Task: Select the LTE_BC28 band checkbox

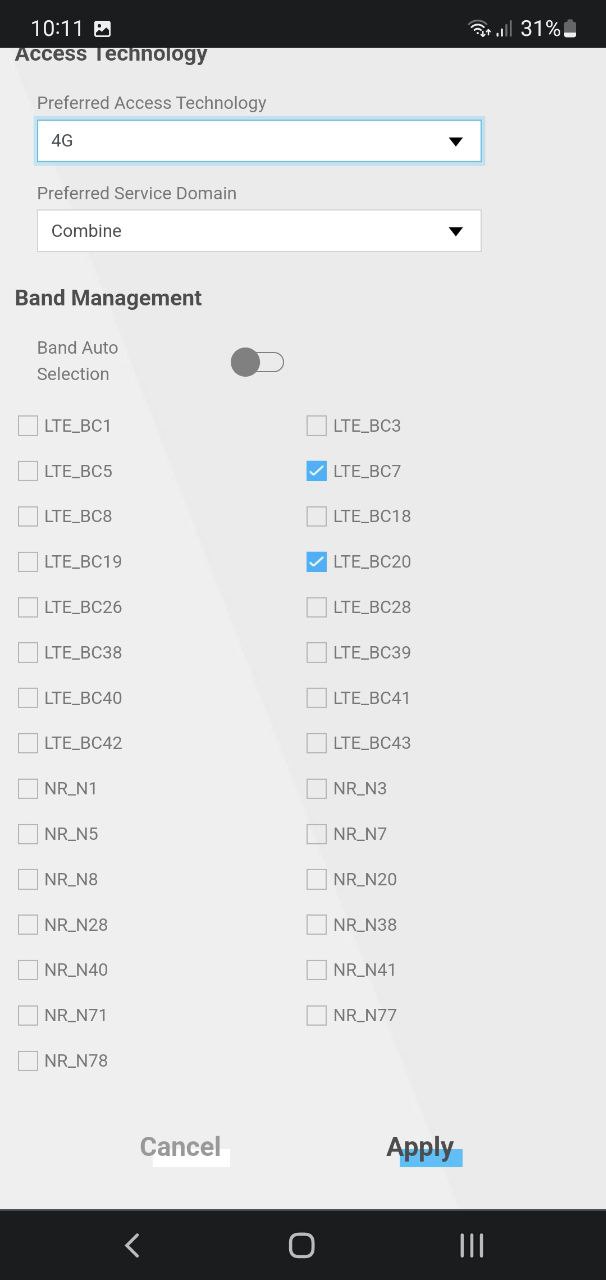Action: (317, 607)
